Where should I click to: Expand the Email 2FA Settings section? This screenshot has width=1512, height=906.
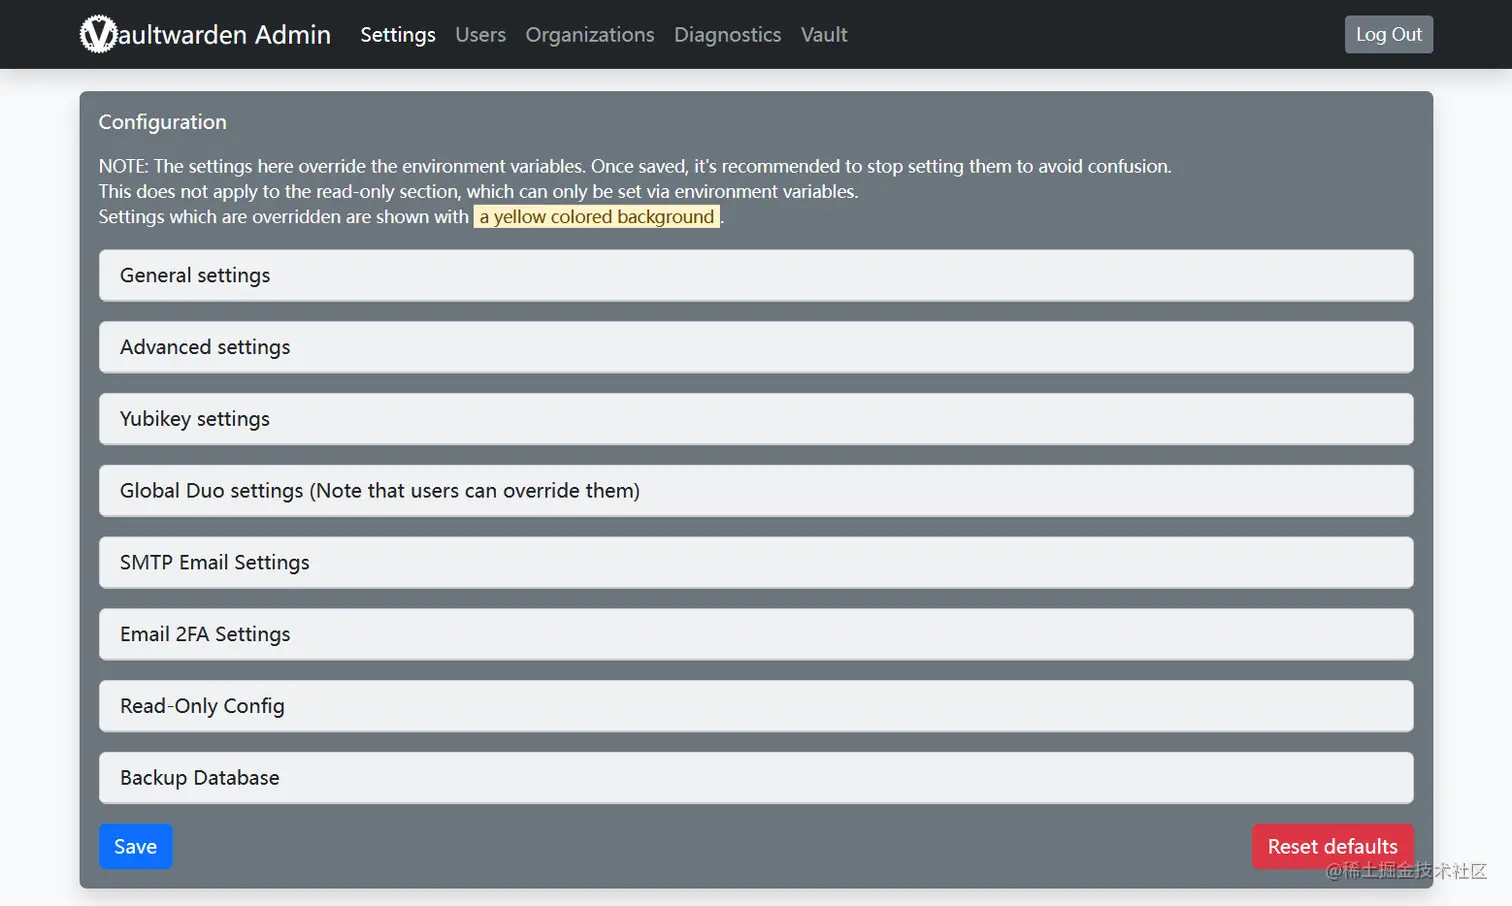(x=756, y=634)
